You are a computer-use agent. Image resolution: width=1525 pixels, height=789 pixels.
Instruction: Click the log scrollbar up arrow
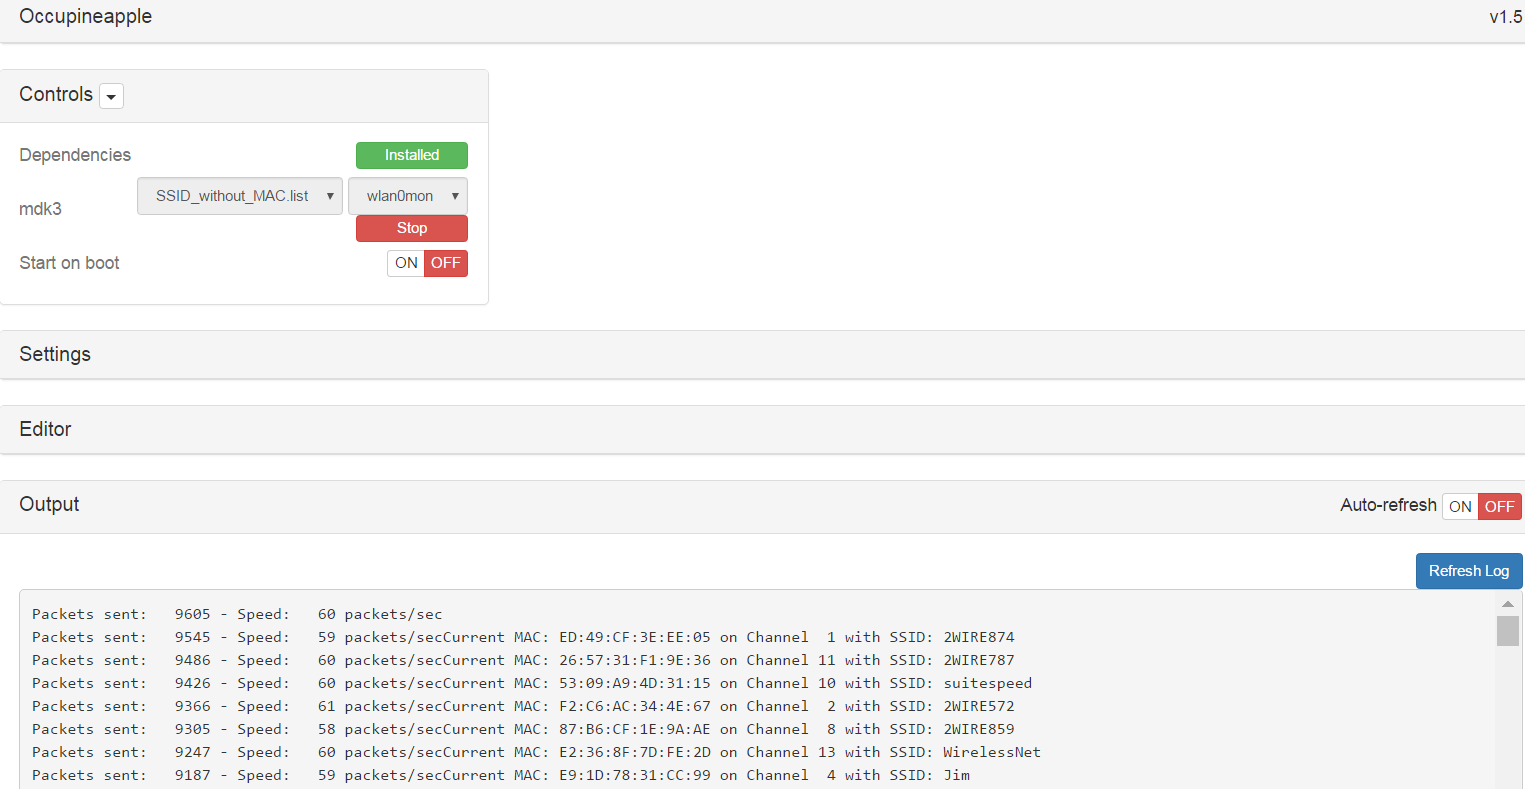tap(1507, 603)
